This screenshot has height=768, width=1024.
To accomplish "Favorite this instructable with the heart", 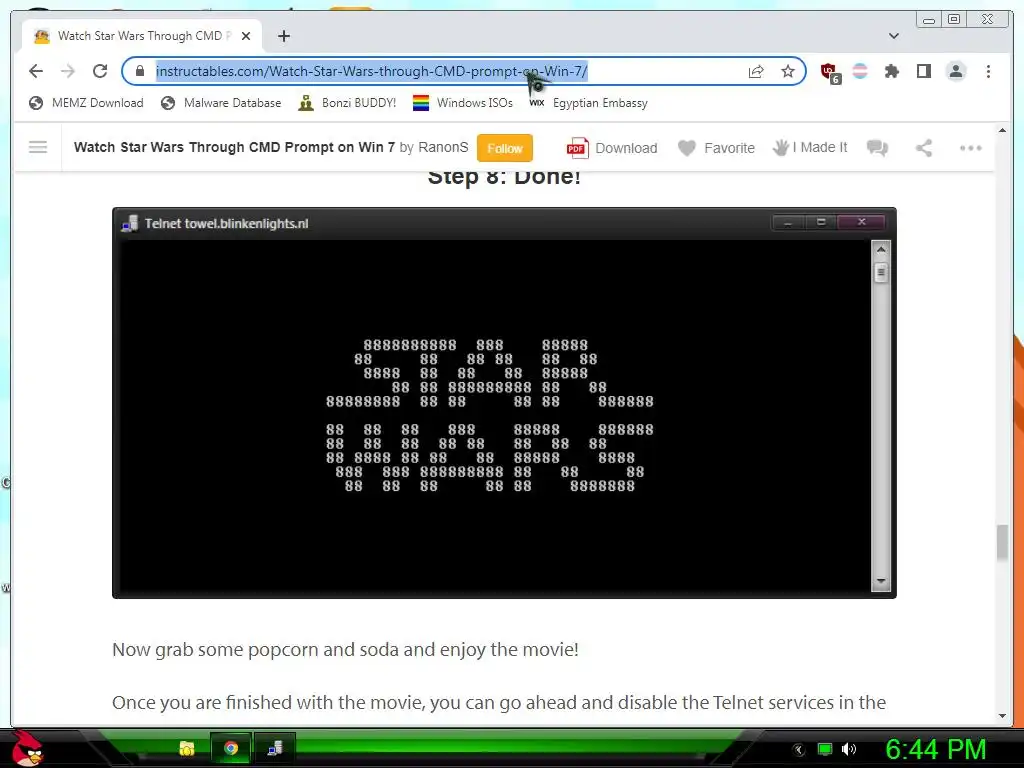I will click(x=716, y=148).
